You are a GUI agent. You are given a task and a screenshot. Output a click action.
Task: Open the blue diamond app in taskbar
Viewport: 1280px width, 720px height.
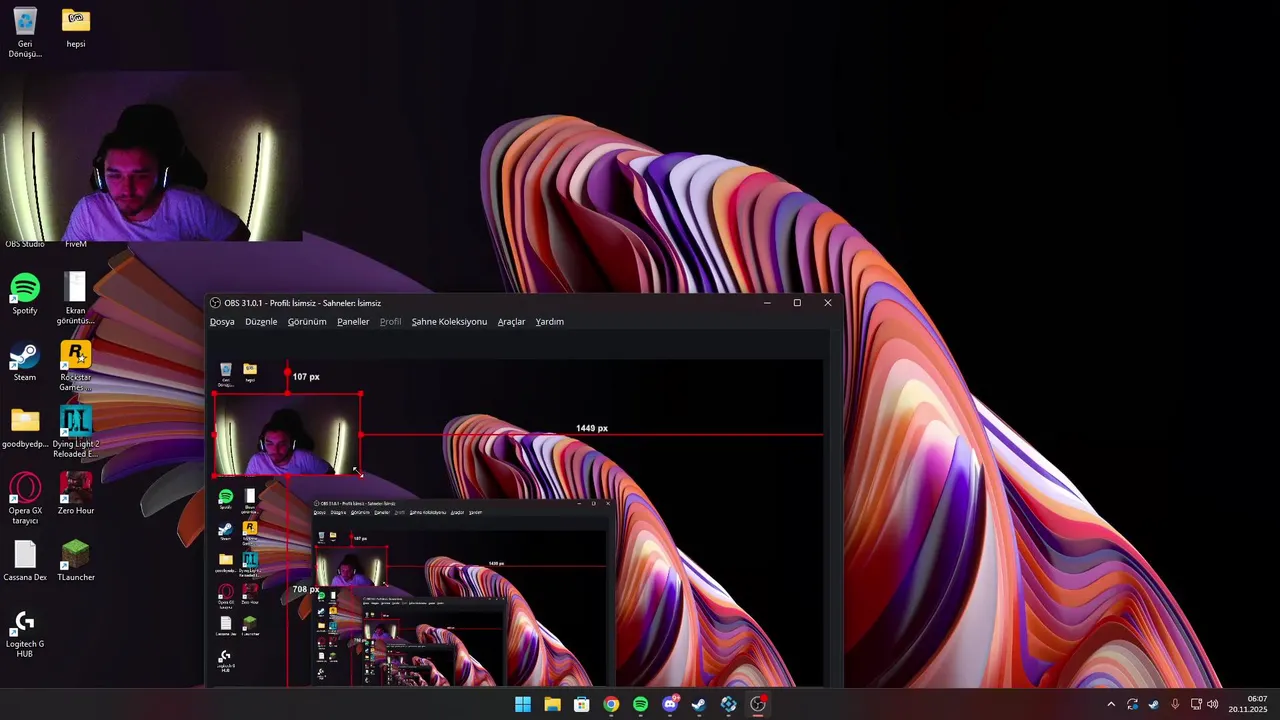click(728, 704)
